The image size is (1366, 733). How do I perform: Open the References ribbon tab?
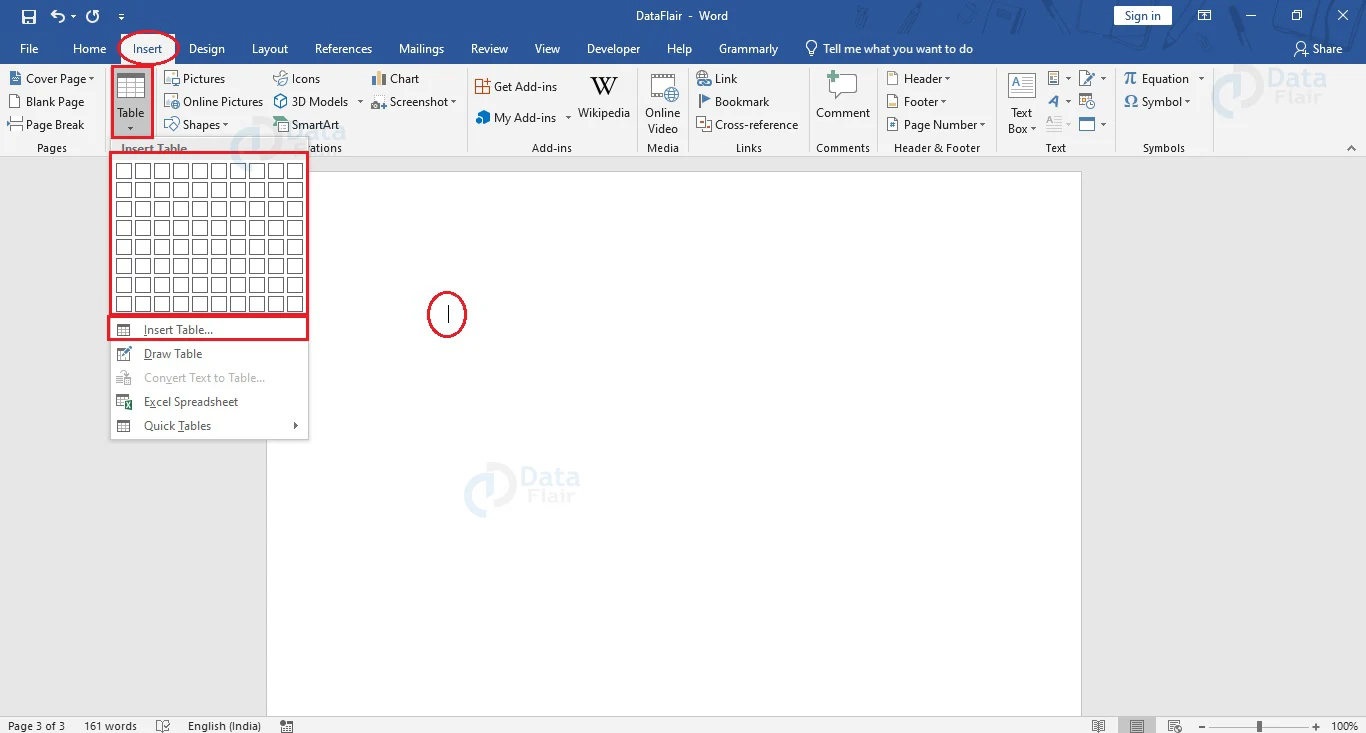[x=343, y=48]
